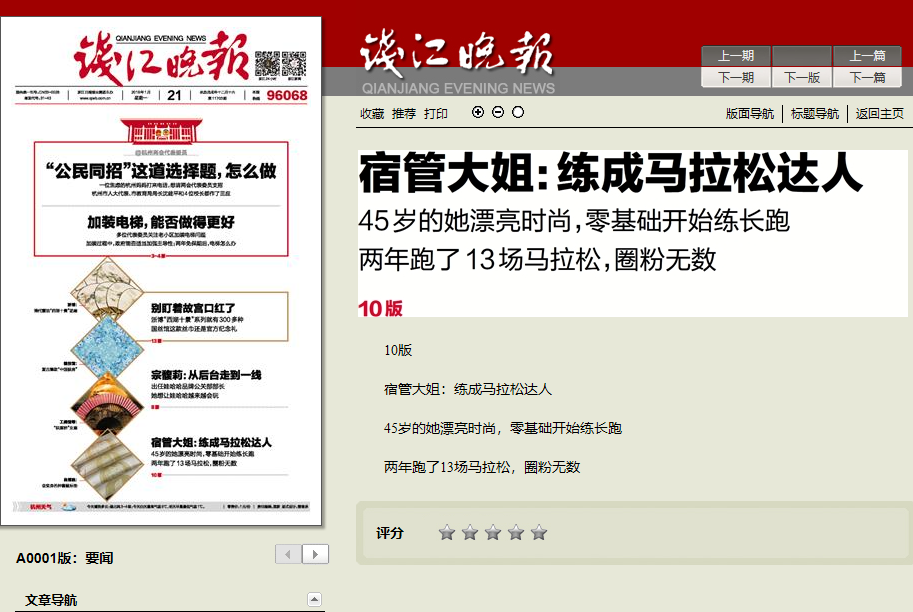Click the 上一期 button
The image size is (913, 612).
pyautogui.click(x=735, y=56)
